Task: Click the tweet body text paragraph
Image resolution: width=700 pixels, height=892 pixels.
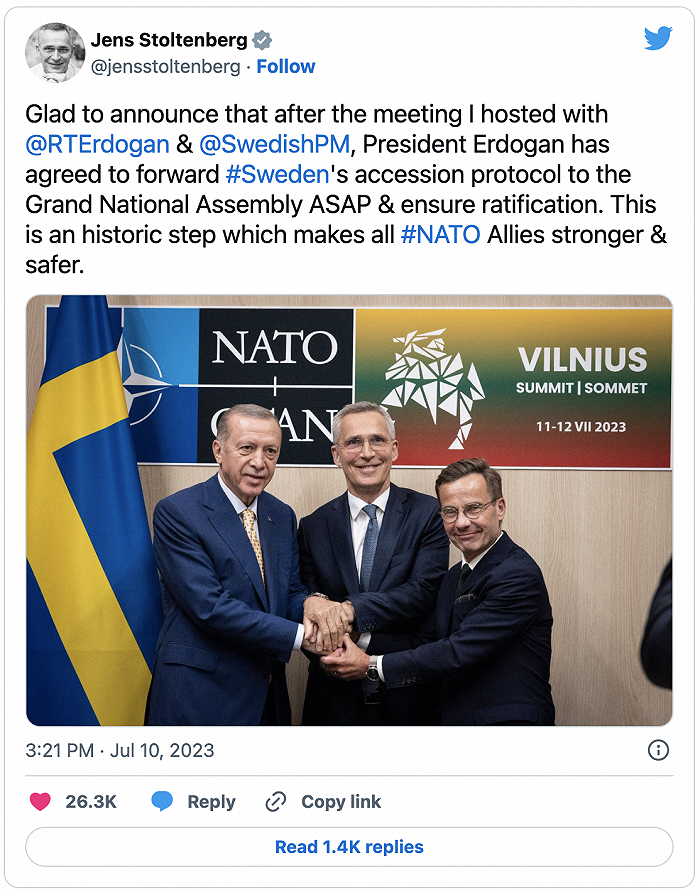Action: click(340, 190)
